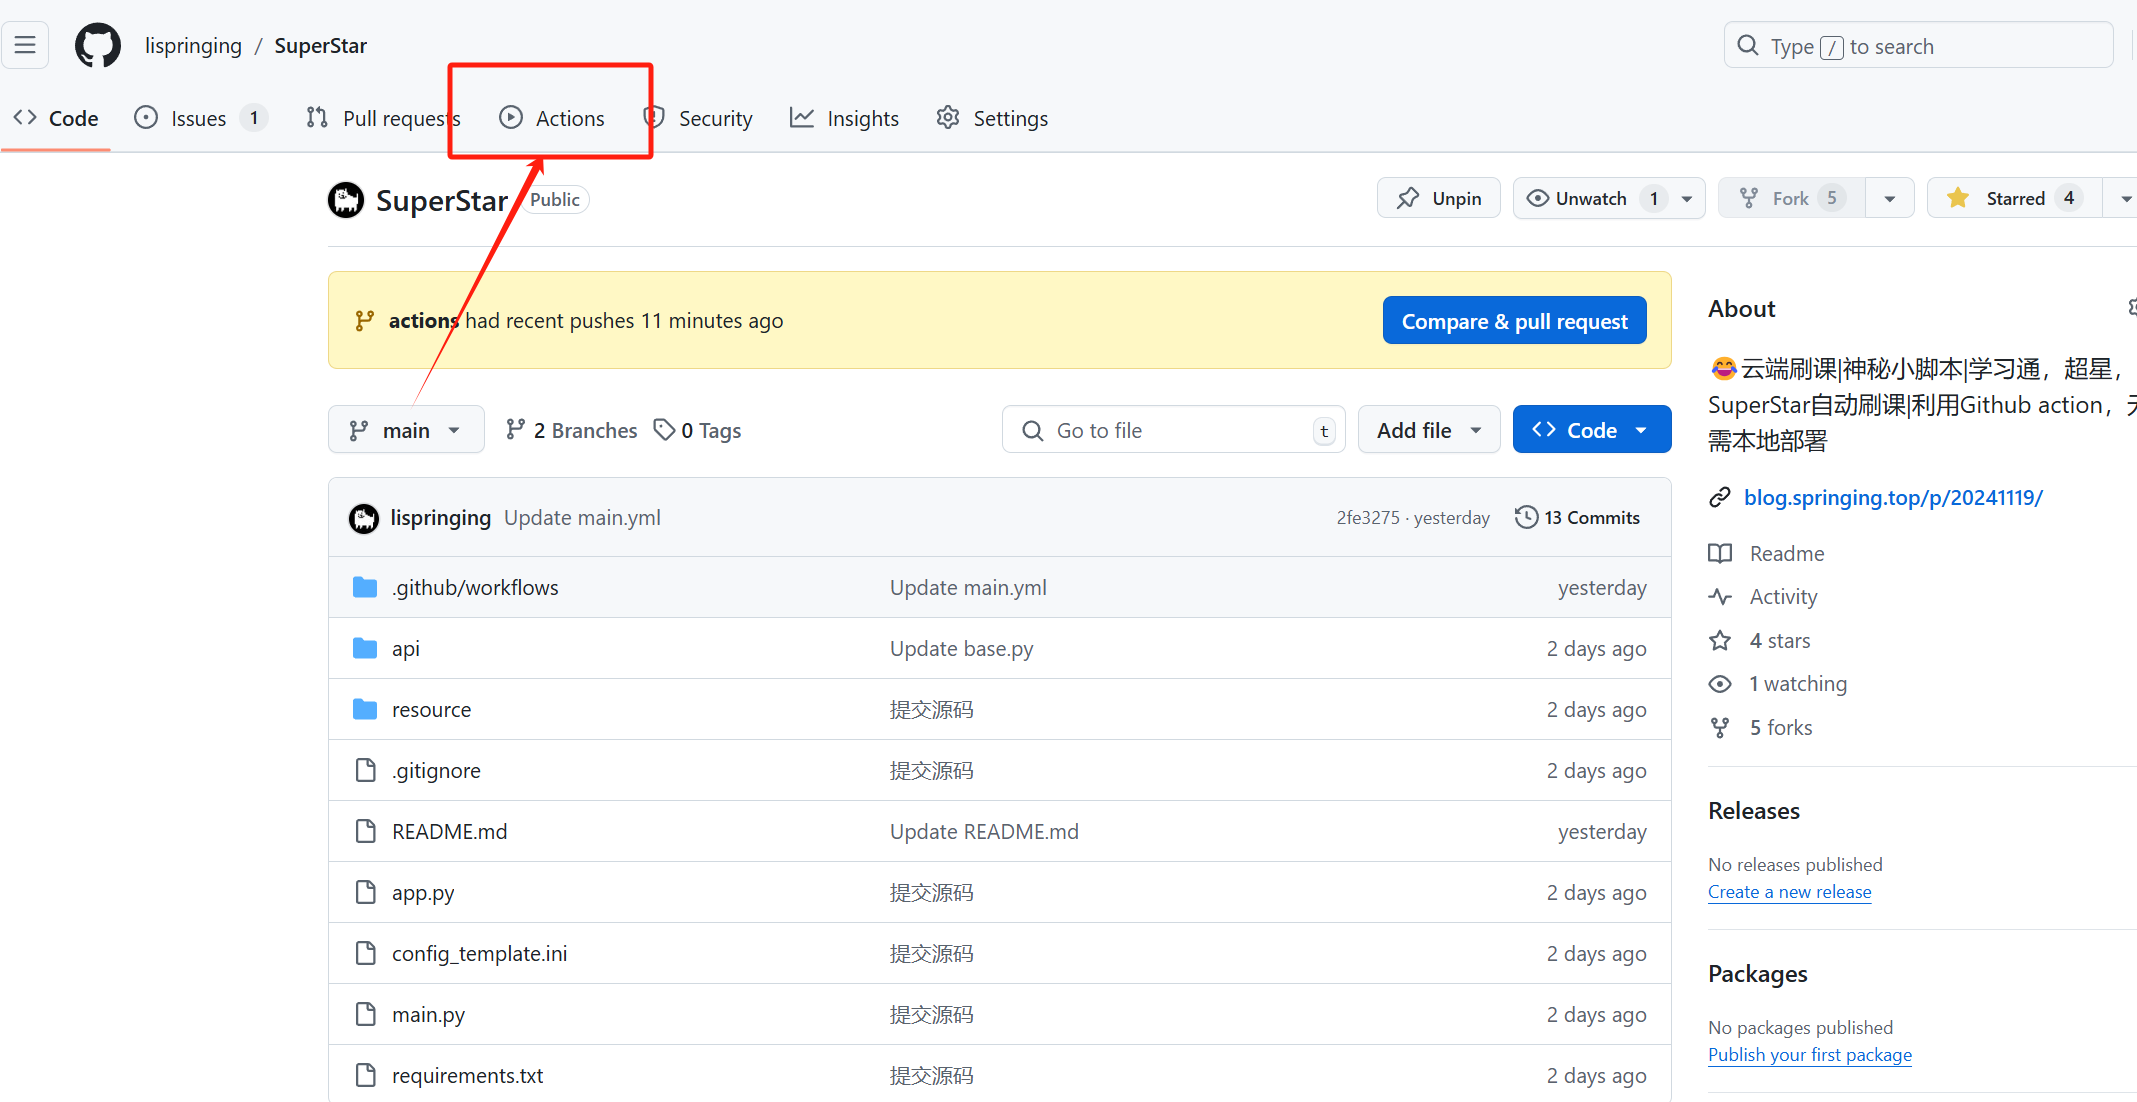Viewport: 2137px width, 1102px height.
Task: Open Update base.py commit message
Action: pyautogui.click(x=961, y=648)
